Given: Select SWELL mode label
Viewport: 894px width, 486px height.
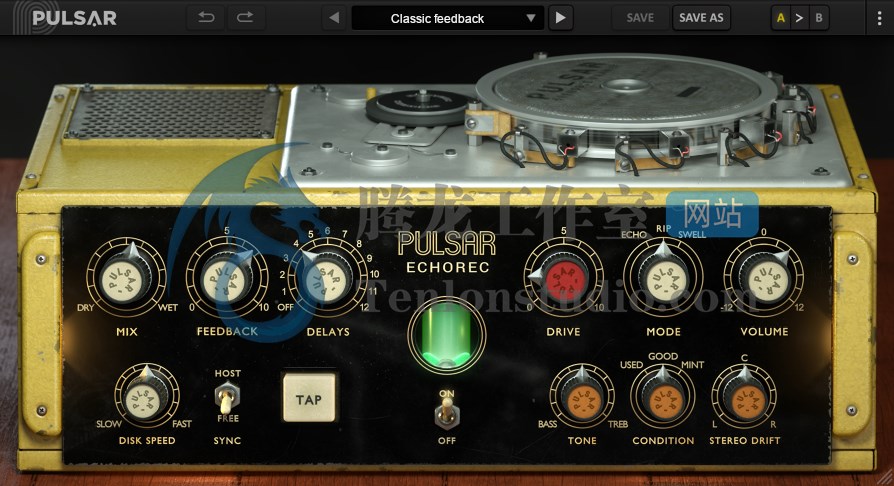Looking at the screenshot, I should coord(692,234).
